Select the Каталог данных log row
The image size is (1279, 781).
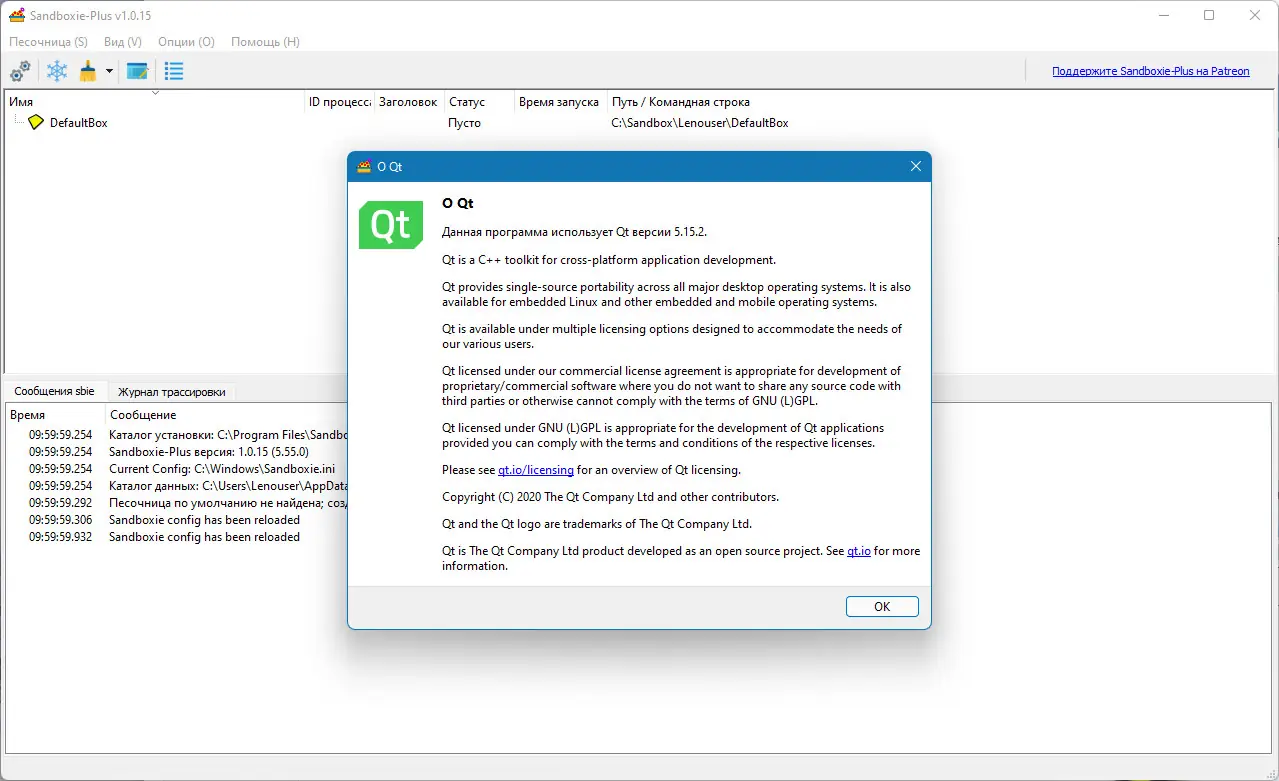[x=177, y=486]
